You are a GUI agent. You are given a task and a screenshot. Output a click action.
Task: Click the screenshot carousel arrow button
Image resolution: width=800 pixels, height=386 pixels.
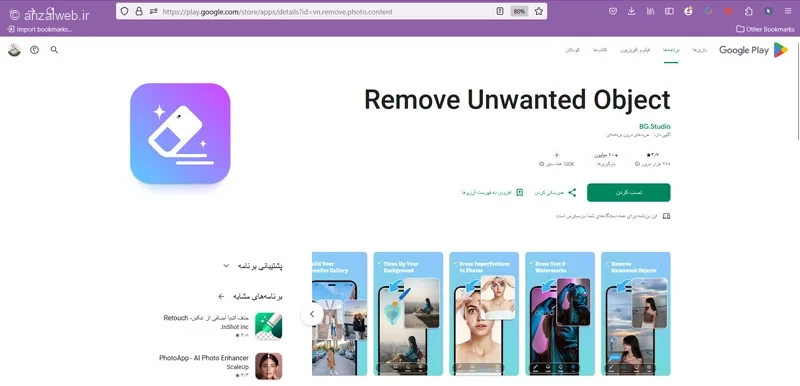(312, 314)
